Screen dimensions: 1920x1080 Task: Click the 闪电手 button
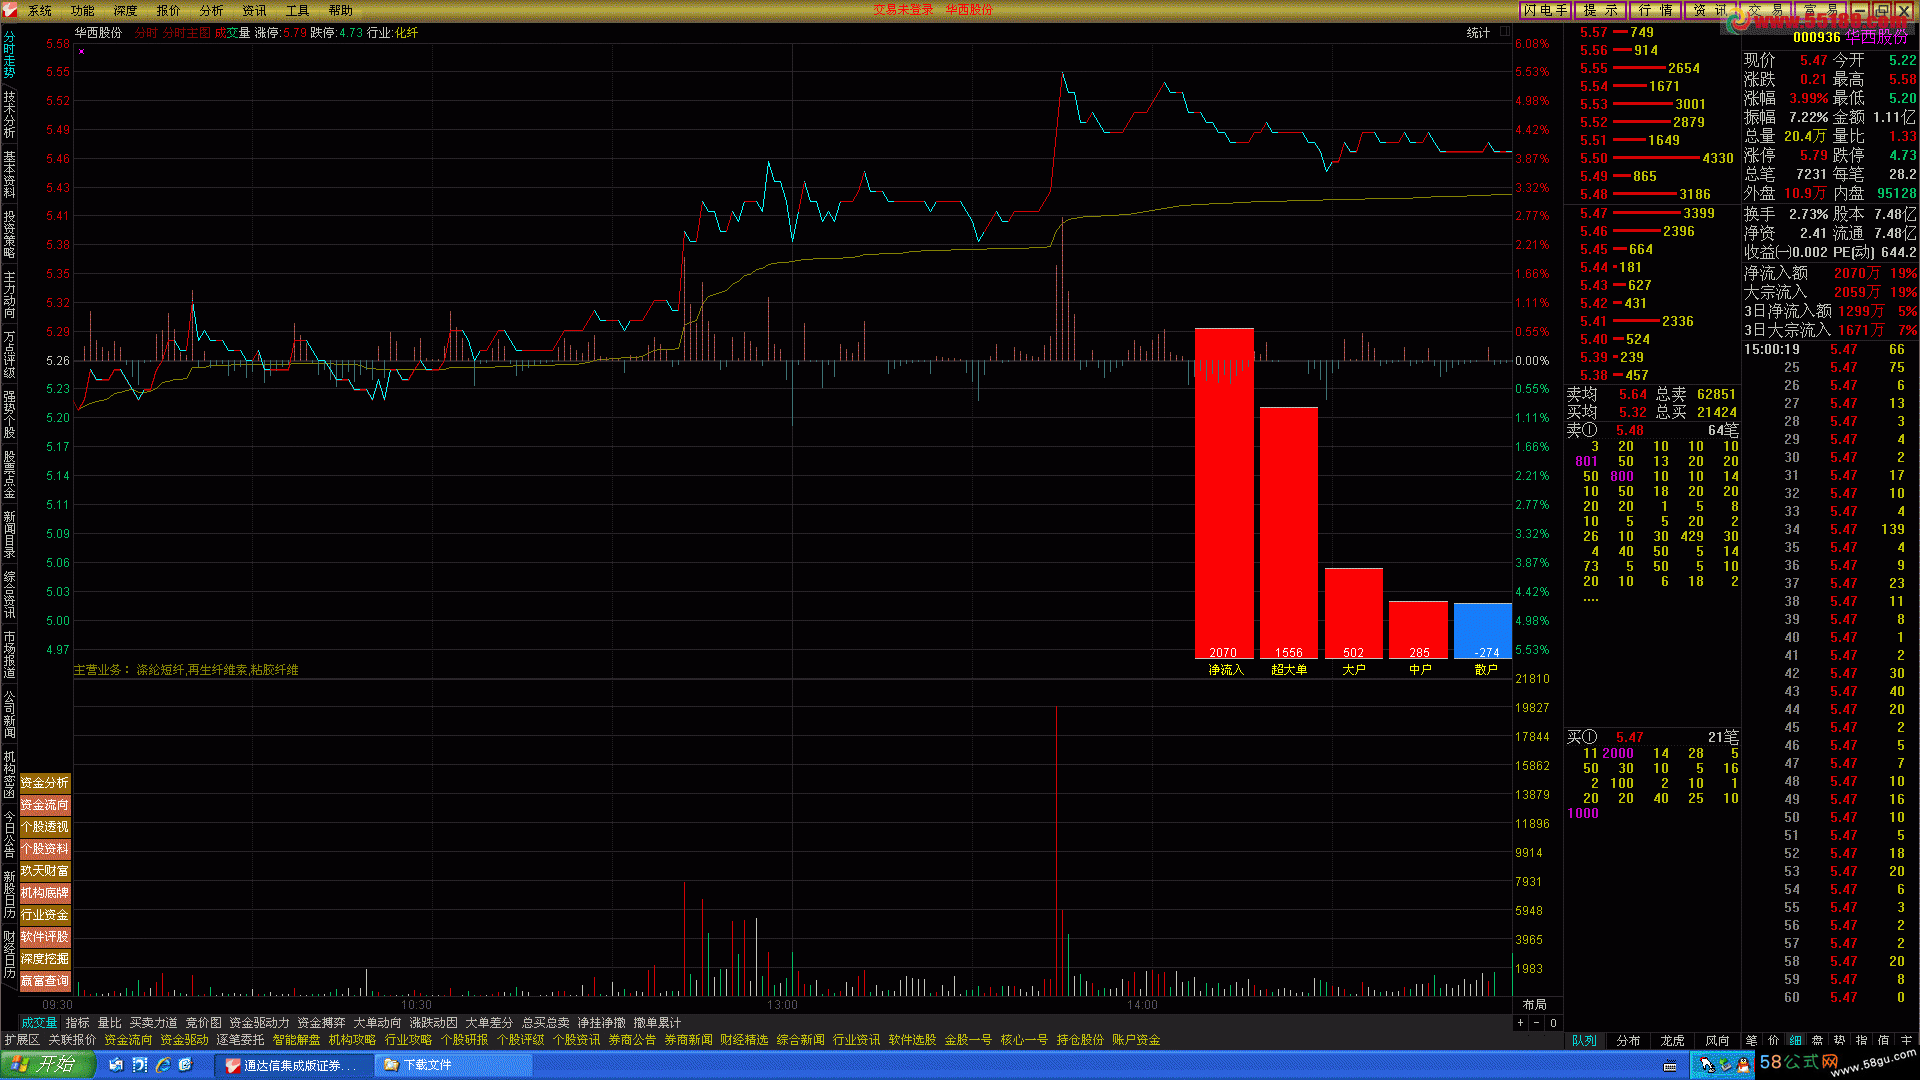[1546, 10]
